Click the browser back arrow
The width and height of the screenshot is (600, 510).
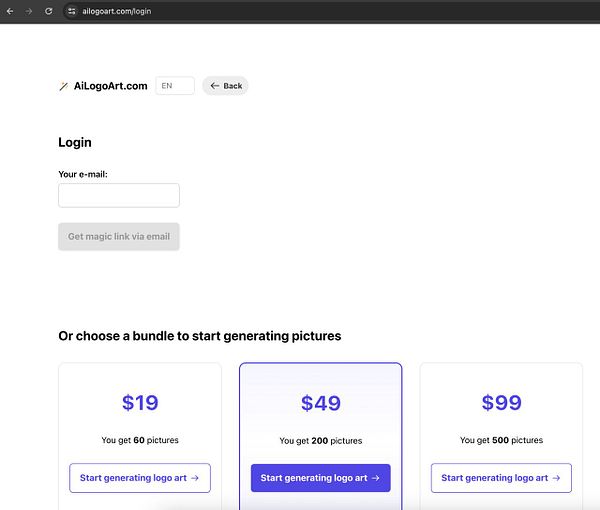click(x=9, y=11)
